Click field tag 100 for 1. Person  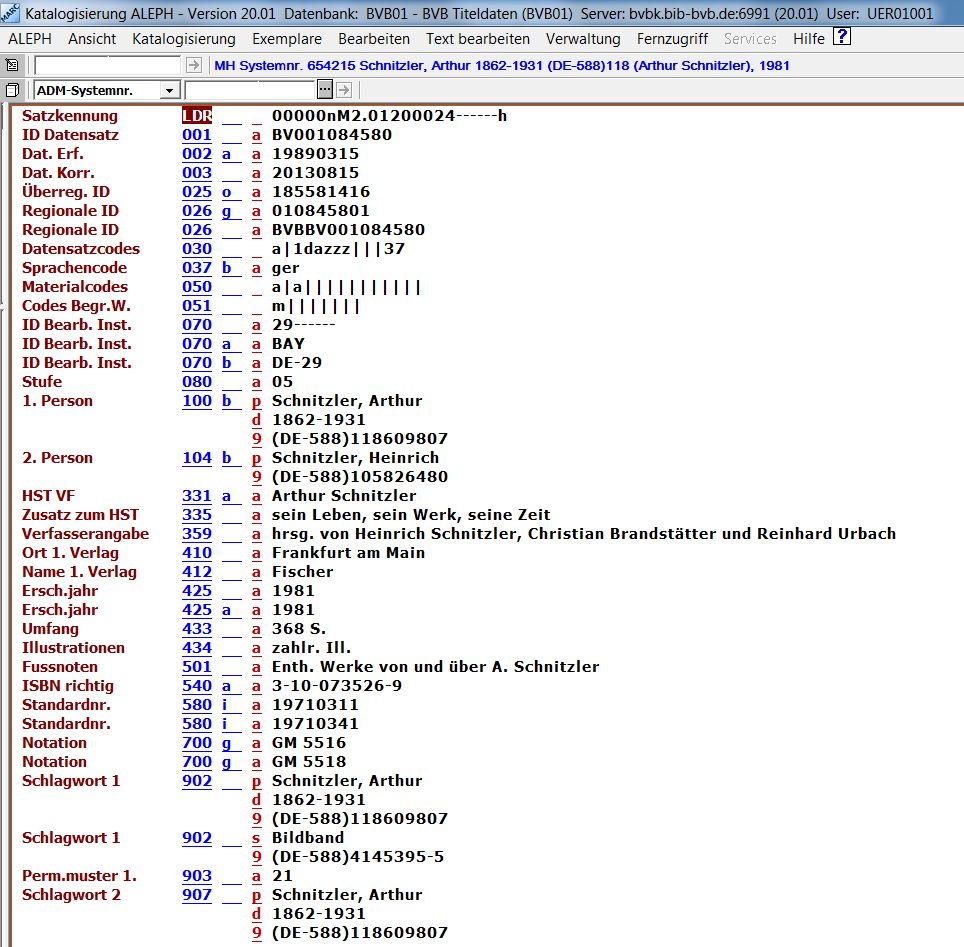pyautogui.click(x=197, y=401)
